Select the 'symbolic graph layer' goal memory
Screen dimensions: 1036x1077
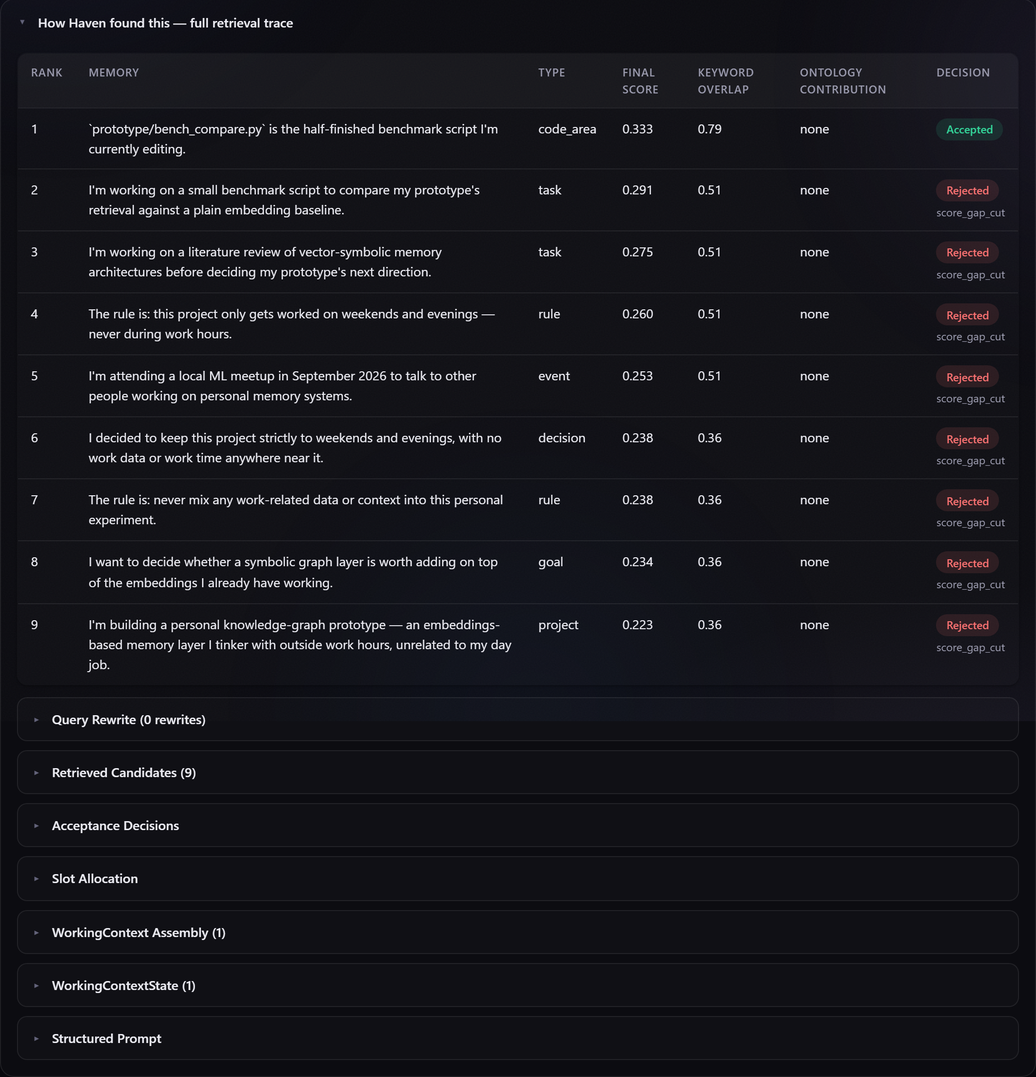[x=293, y=571]
